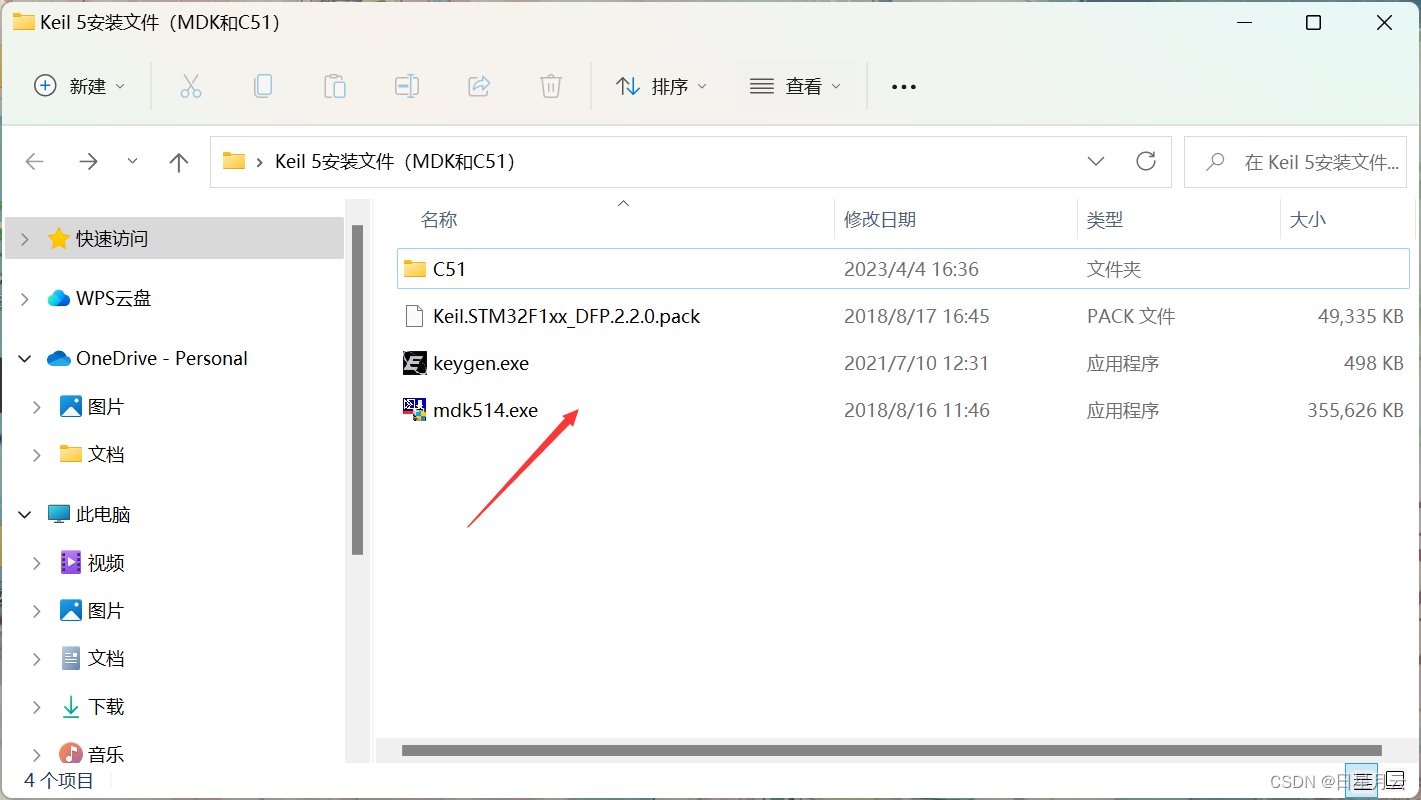Expand 图片 under OneDrive
1421x800 pixels.
click(37, 407)
